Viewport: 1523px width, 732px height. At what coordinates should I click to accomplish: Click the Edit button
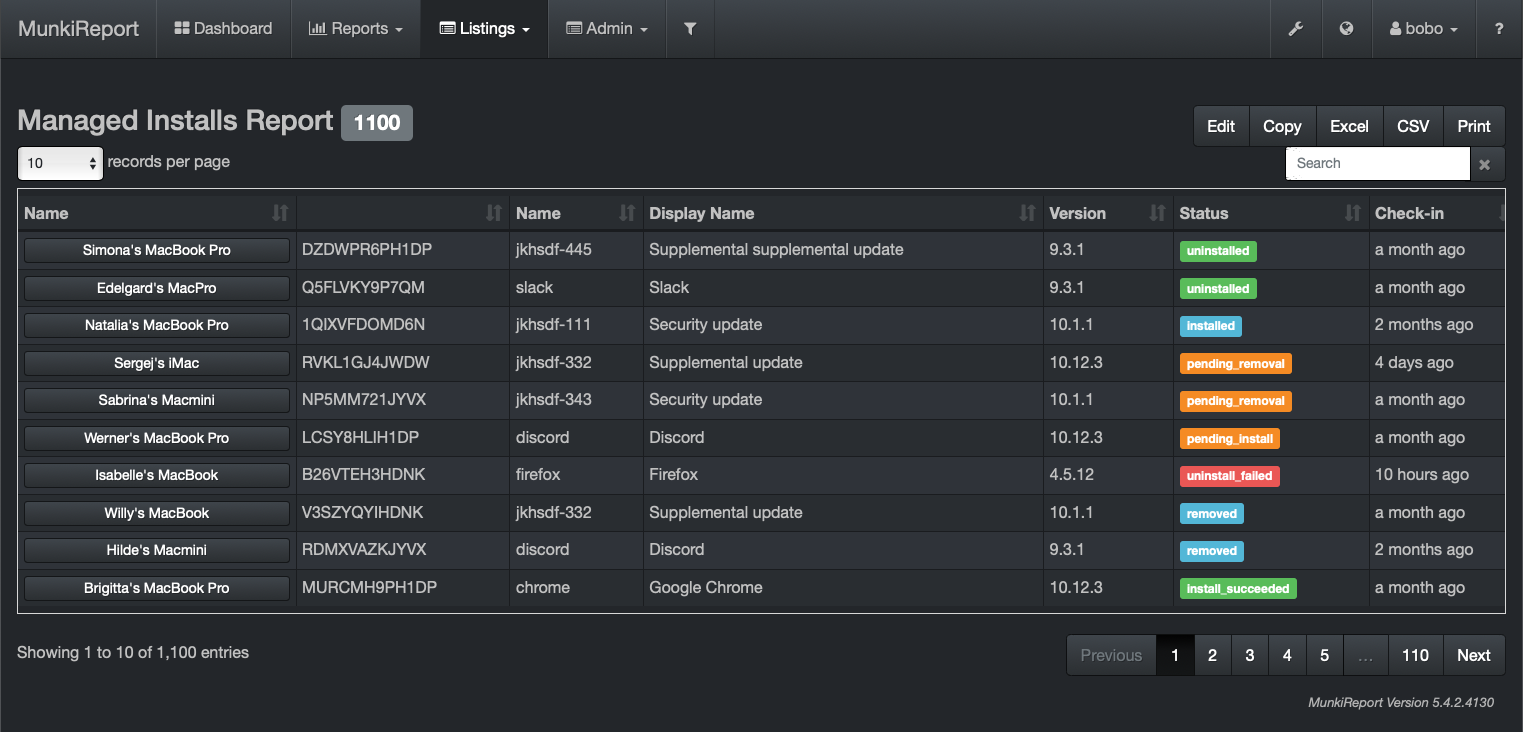1221,126
